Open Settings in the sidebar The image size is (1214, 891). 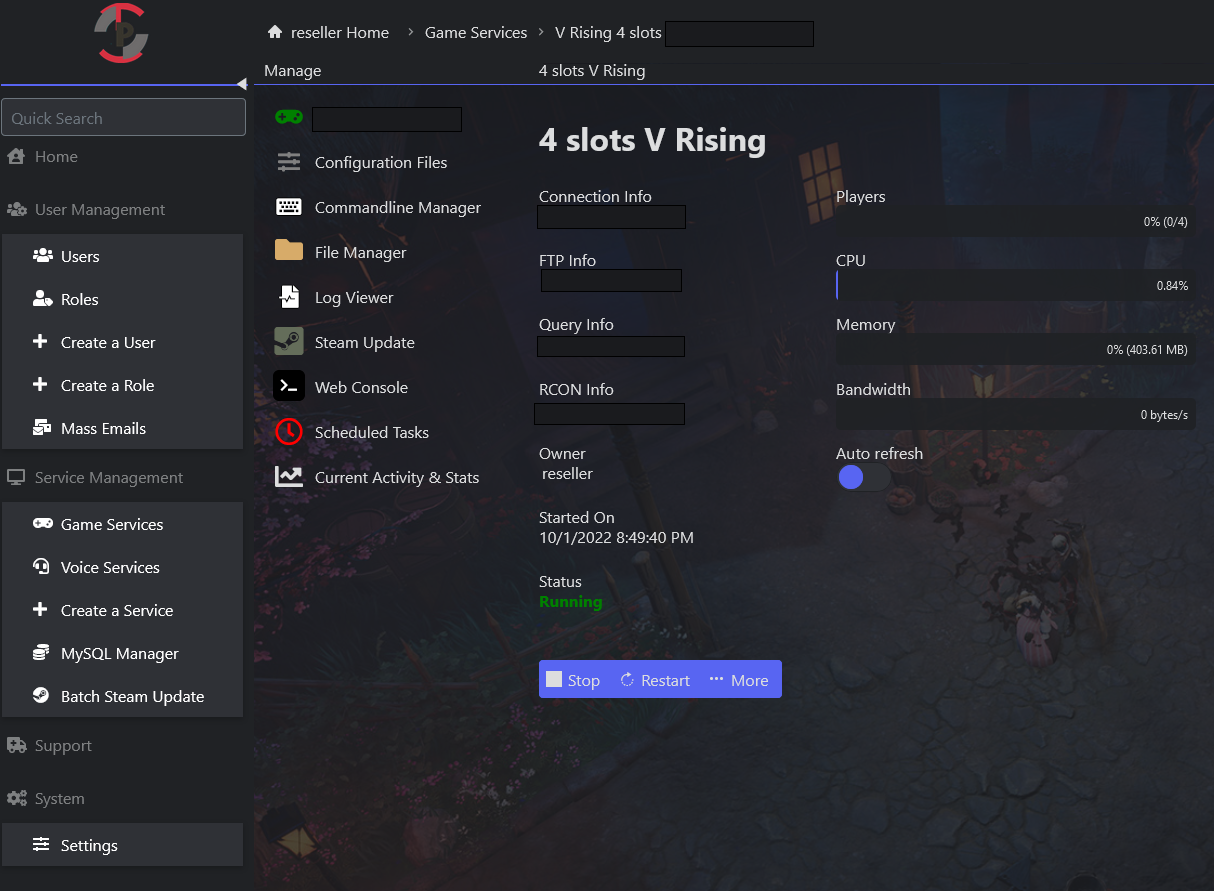[89, 846]
